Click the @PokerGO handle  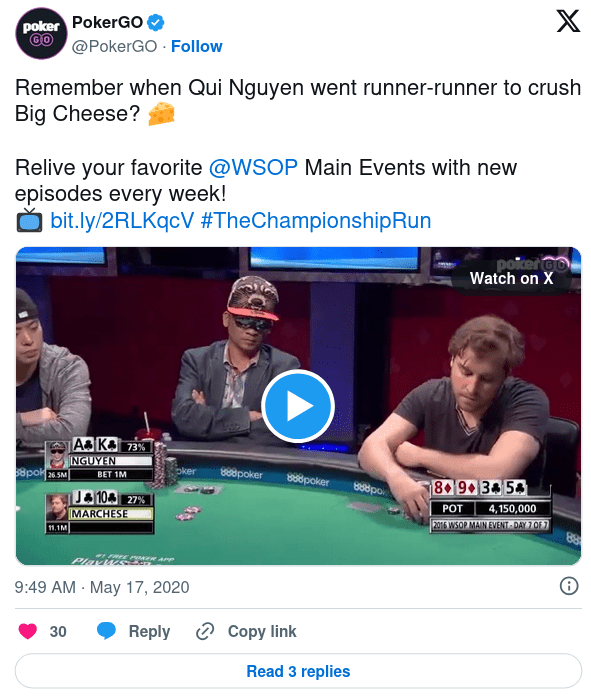tap(114, 46)
